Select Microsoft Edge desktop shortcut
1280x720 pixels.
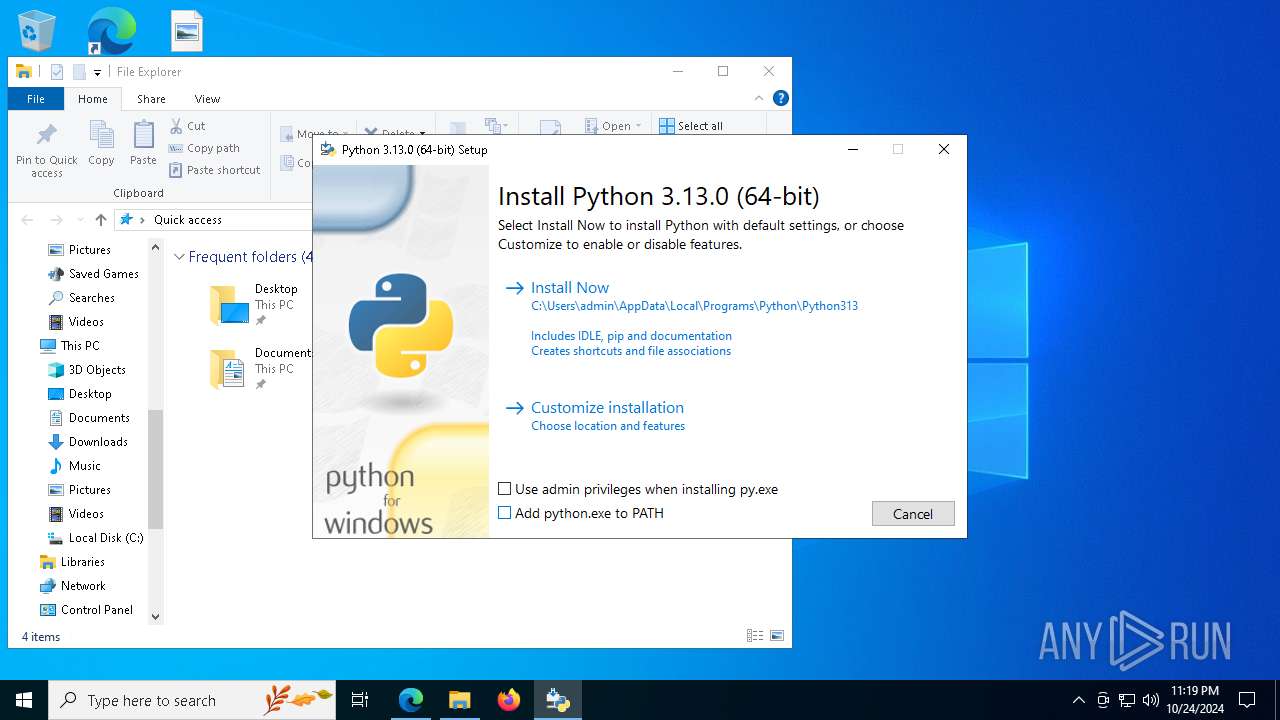(x=111, y=31)
